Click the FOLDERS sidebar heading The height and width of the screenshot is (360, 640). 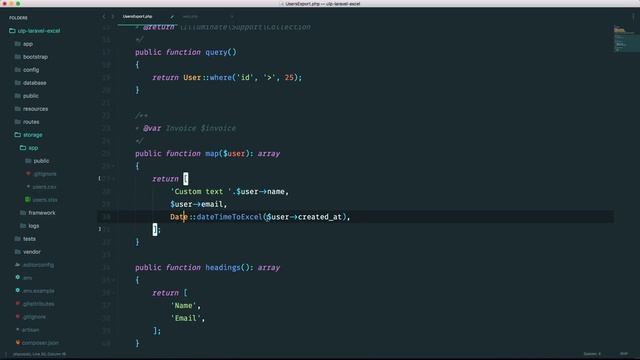coord(18,18)
